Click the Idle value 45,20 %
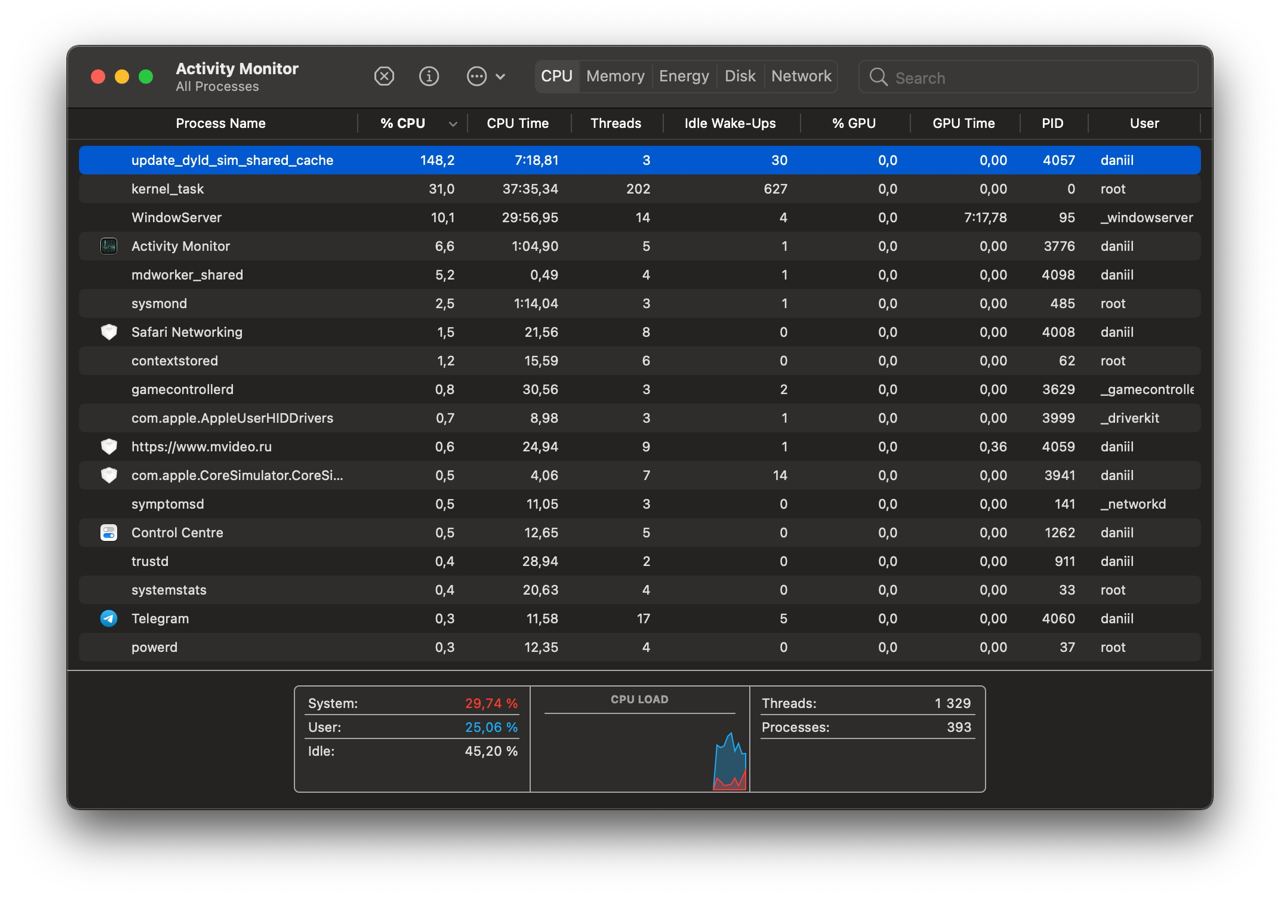The height and width of the screenshot is (898, 1280). 491,751
